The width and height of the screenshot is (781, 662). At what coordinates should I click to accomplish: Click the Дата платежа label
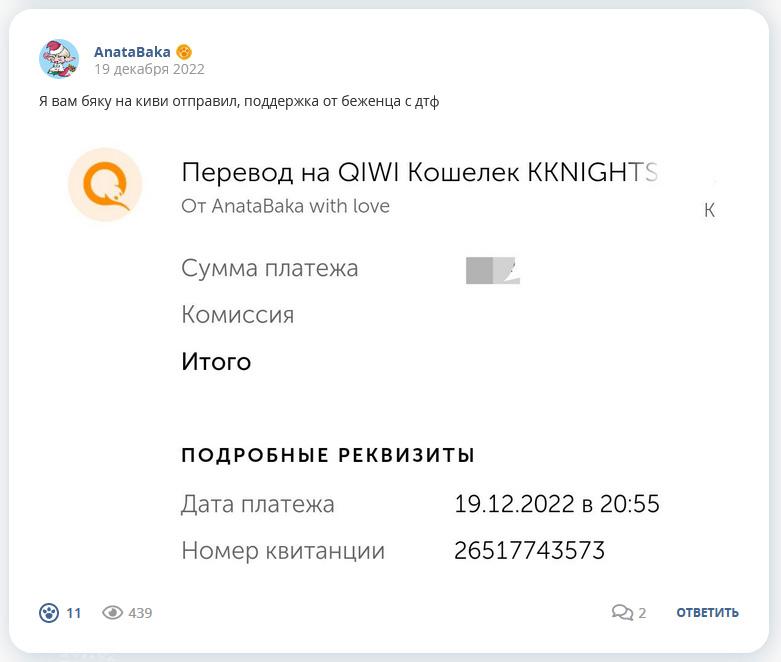coord(258,504)
